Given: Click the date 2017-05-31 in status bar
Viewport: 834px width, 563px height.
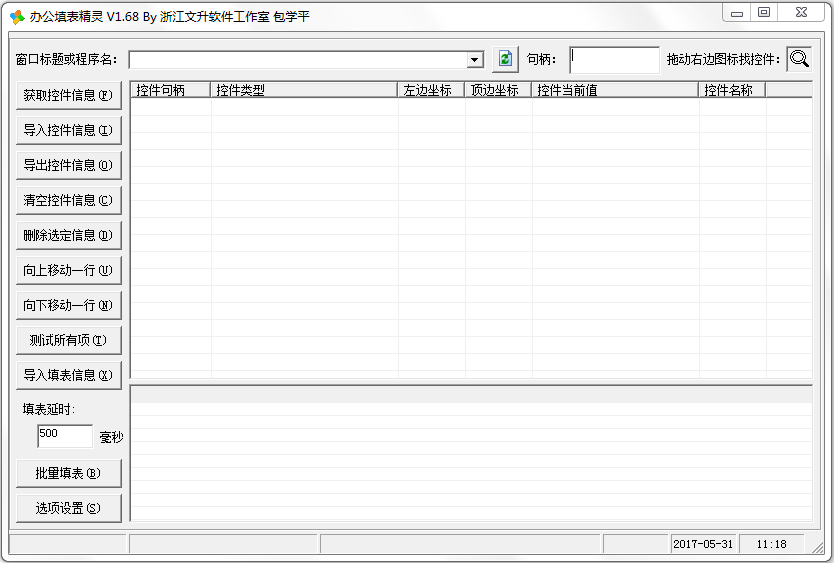Looking at the screenshot, I should click(703, 544).
